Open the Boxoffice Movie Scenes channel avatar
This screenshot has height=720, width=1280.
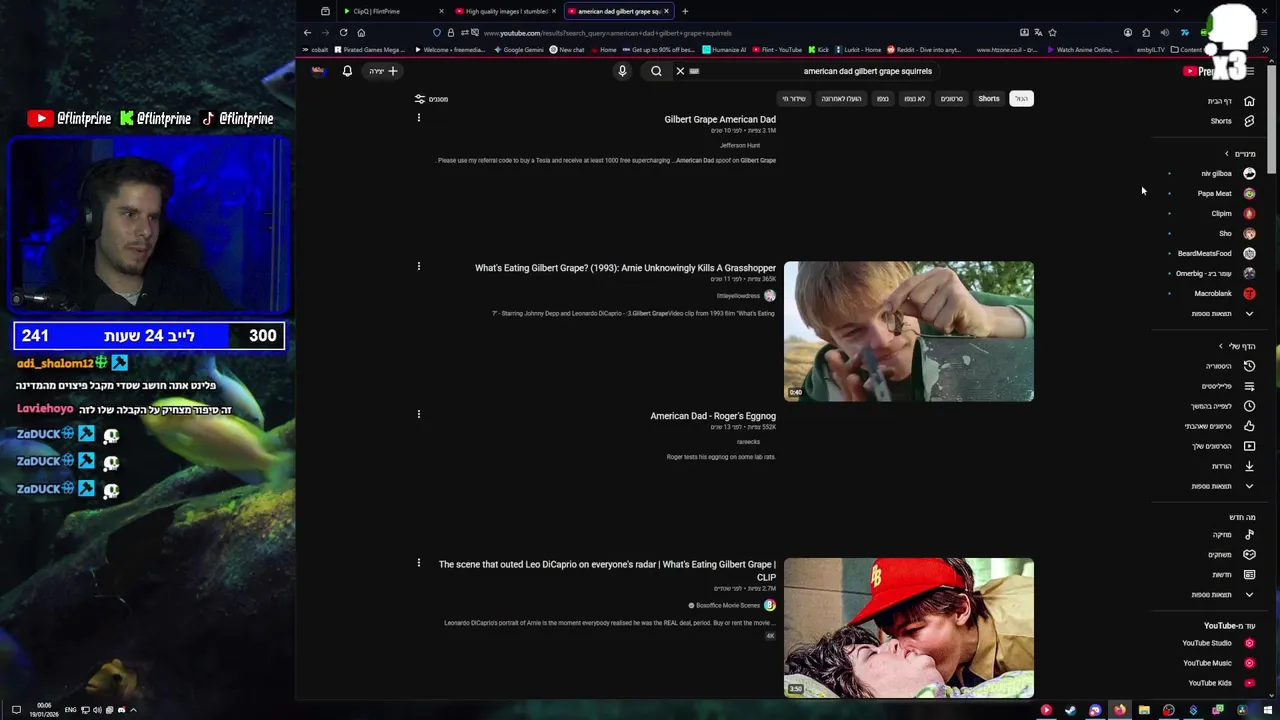tap(770, 605)
